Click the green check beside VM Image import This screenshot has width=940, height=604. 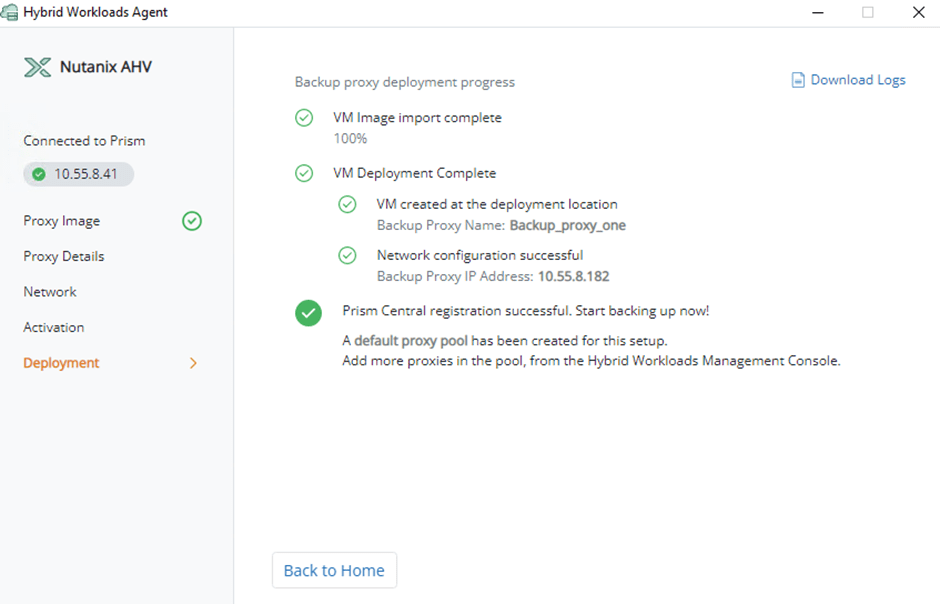pos(304,118)
